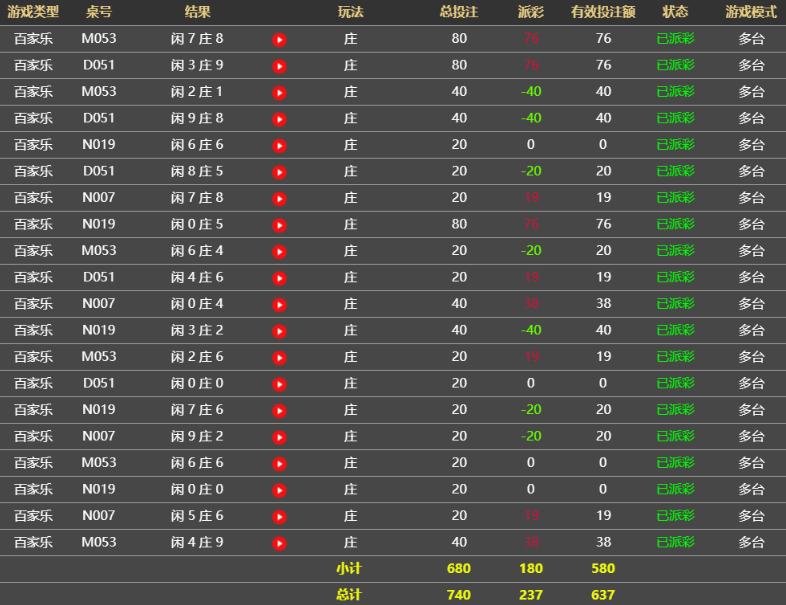
Task: Select the 总投注 column header
Action: [459, 12]
